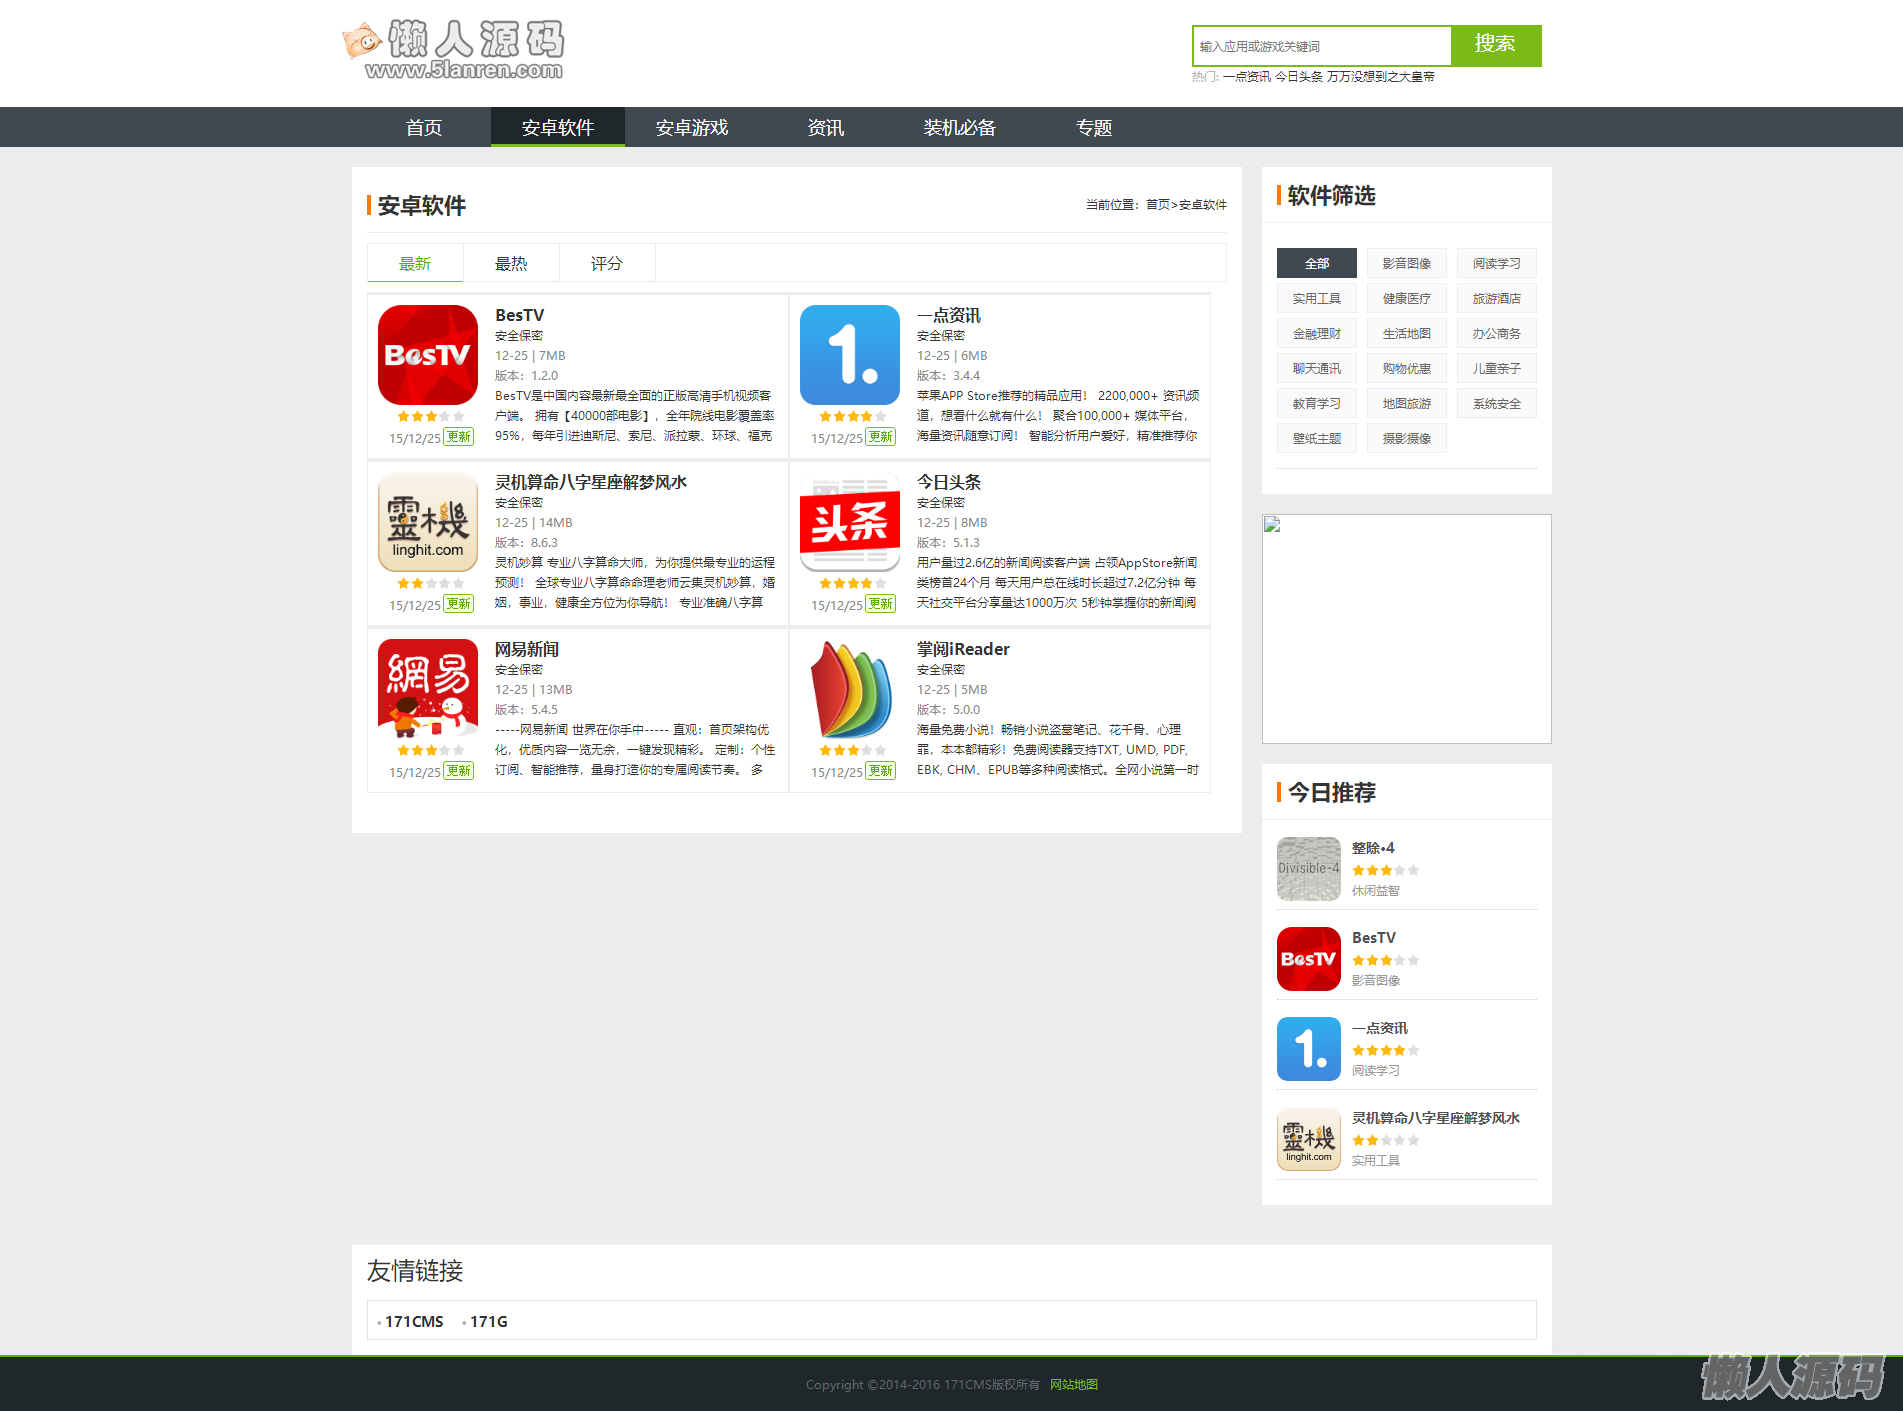Click the 网站地图 footer link
Screen dimensions: 1903x1411
pyautogui.click(x=1074, y=1384)
